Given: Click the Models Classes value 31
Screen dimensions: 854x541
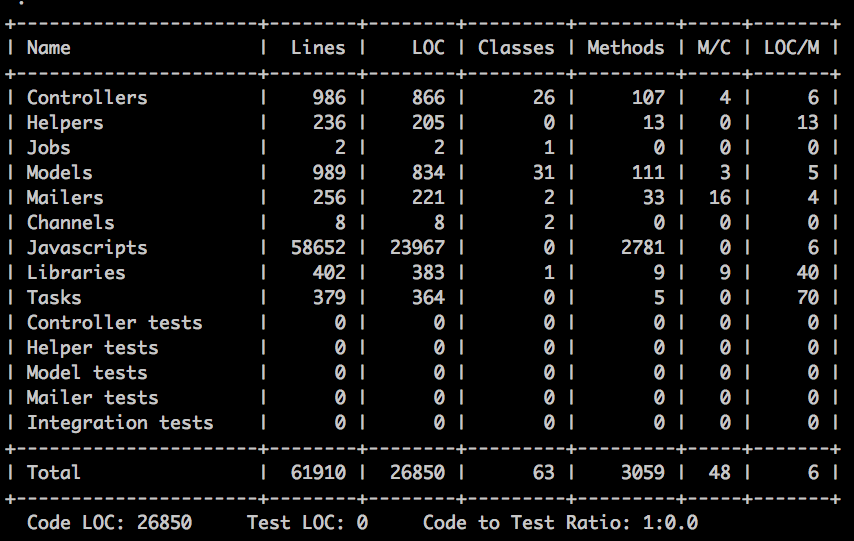Looking at the screenshot, I should (543, 172).
